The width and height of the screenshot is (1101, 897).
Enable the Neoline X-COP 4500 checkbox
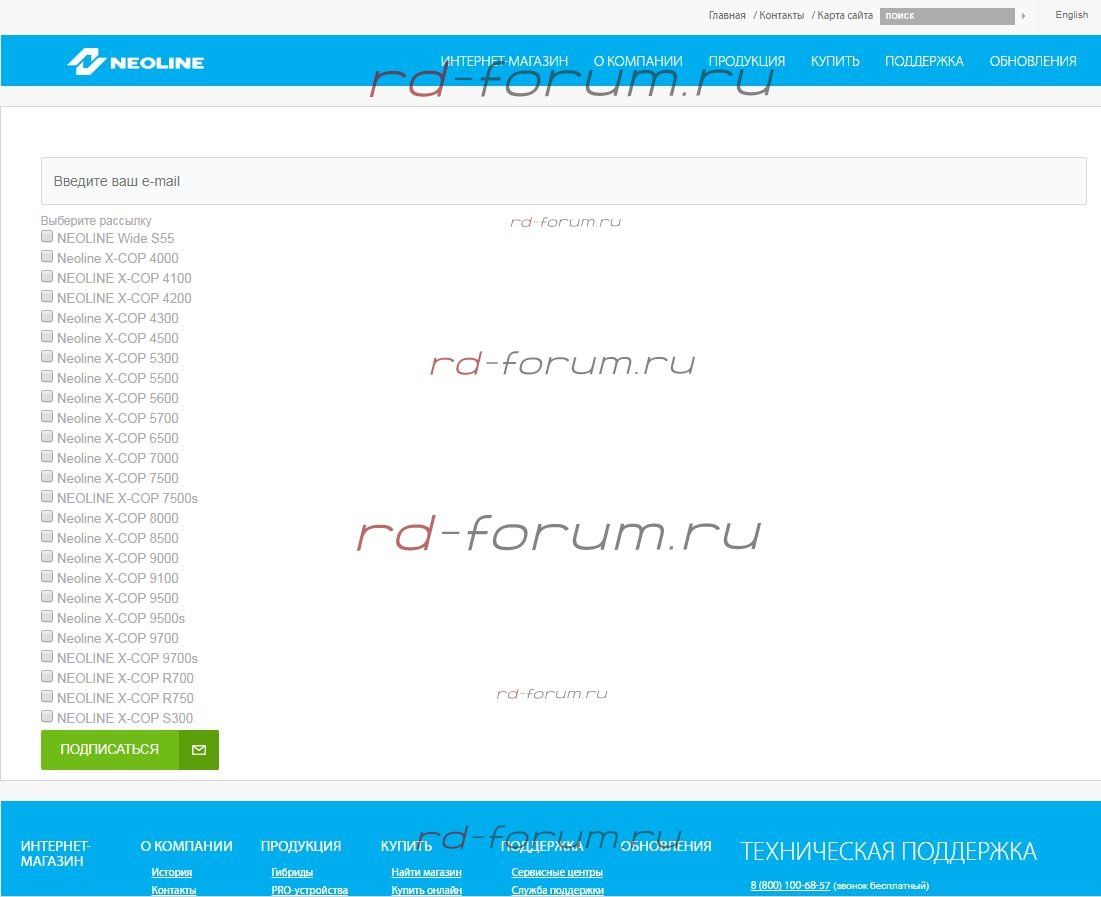[47, 337]
